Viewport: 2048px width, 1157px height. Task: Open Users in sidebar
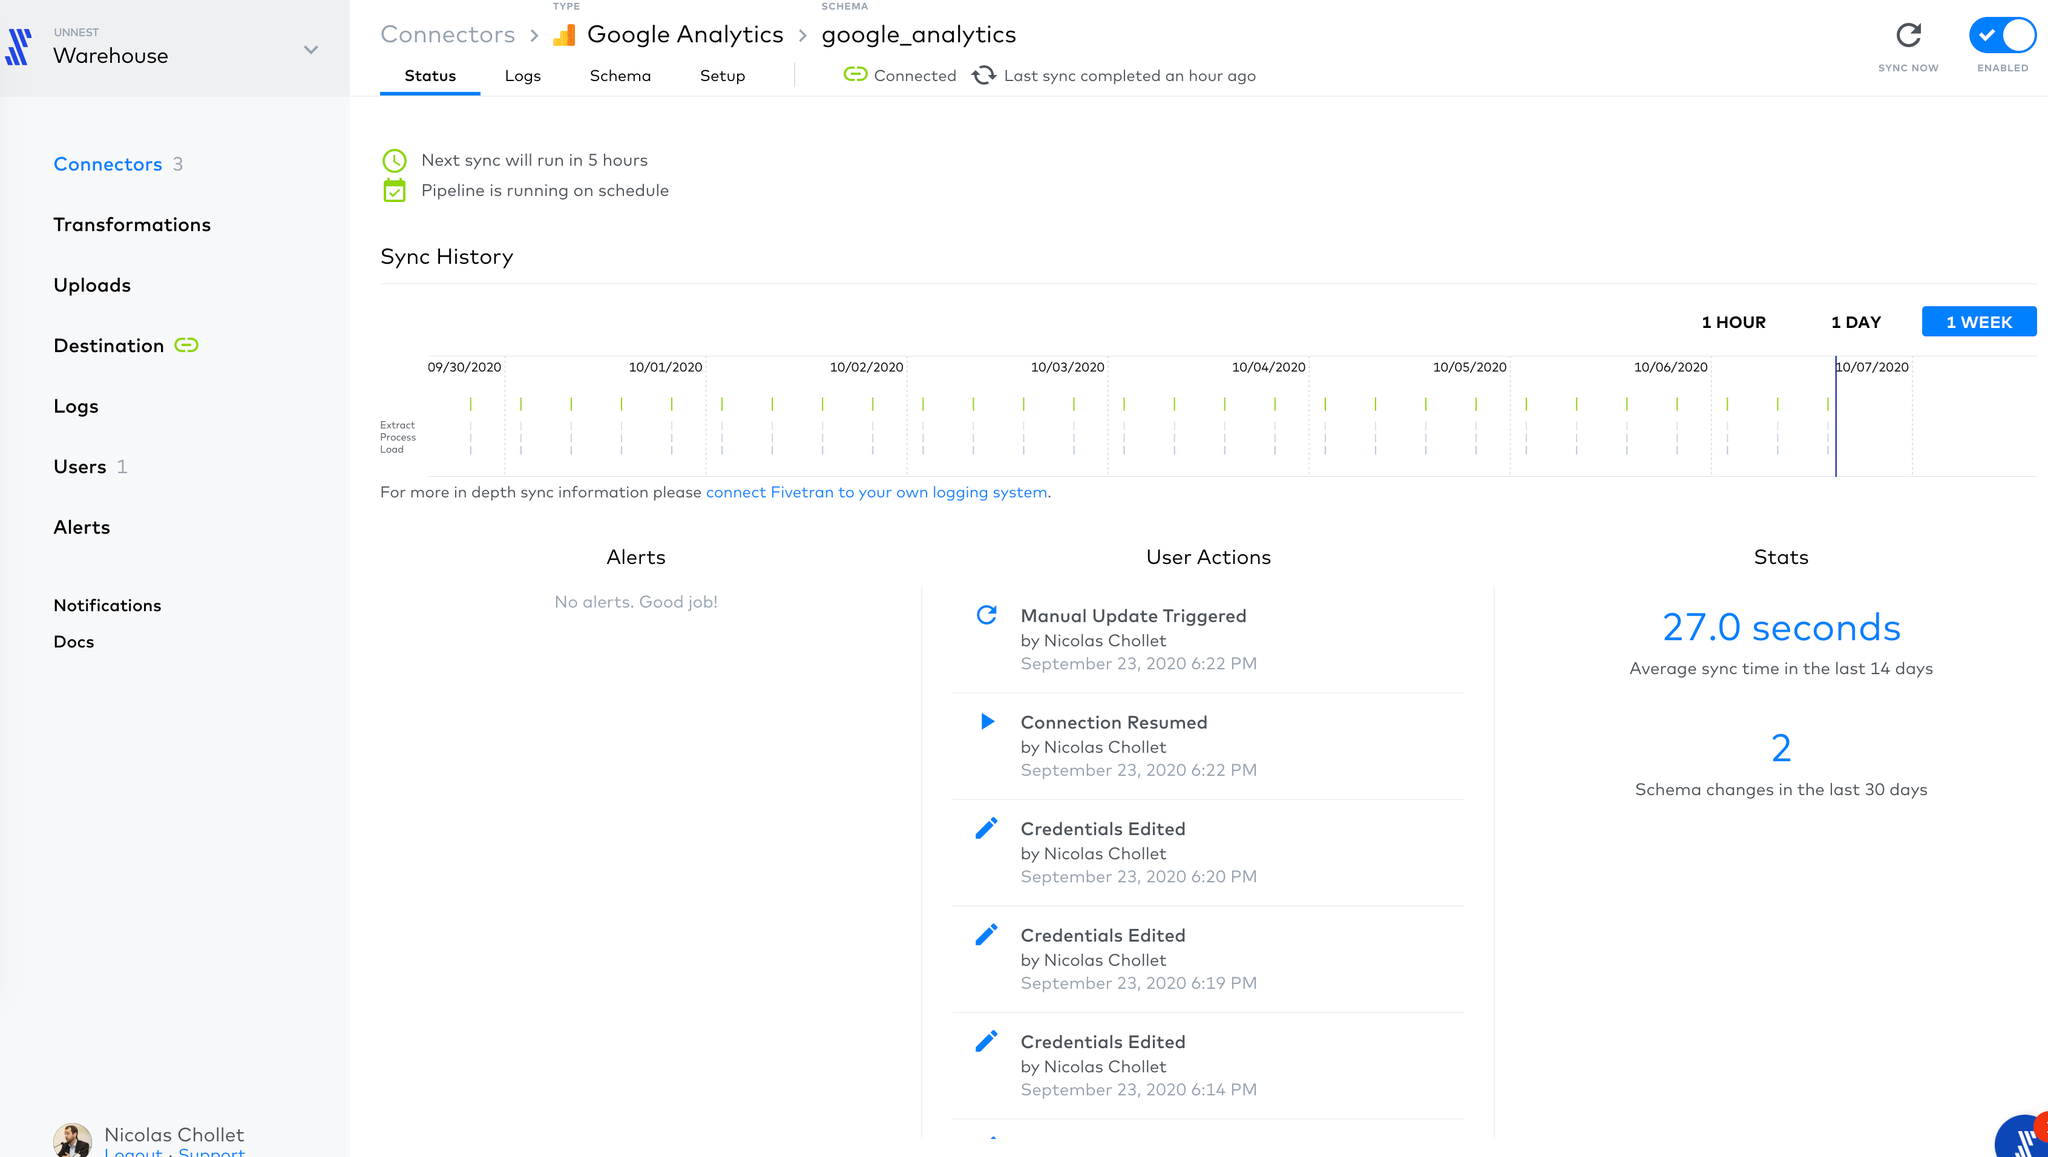(80, 467)
